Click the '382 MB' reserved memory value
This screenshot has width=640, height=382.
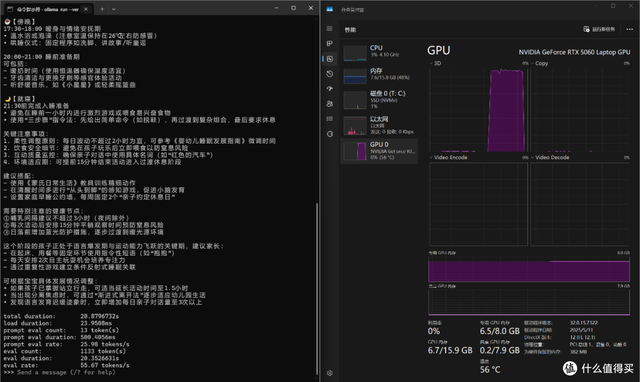click(578, 352)
